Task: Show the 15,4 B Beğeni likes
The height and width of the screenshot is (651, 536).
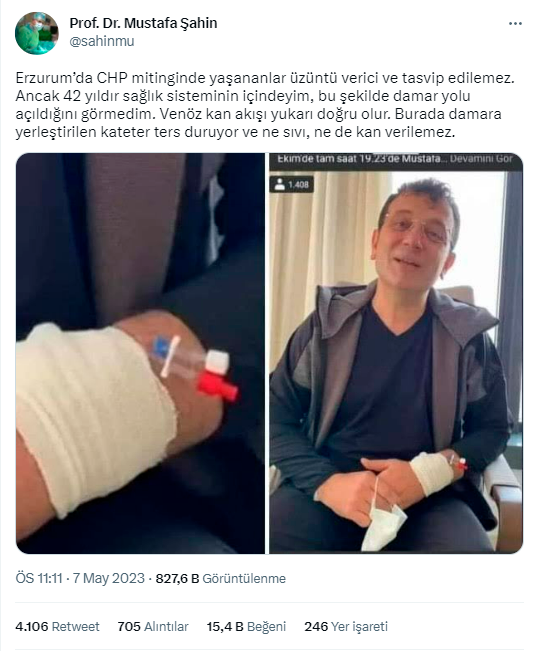Action: click(246, 626)
